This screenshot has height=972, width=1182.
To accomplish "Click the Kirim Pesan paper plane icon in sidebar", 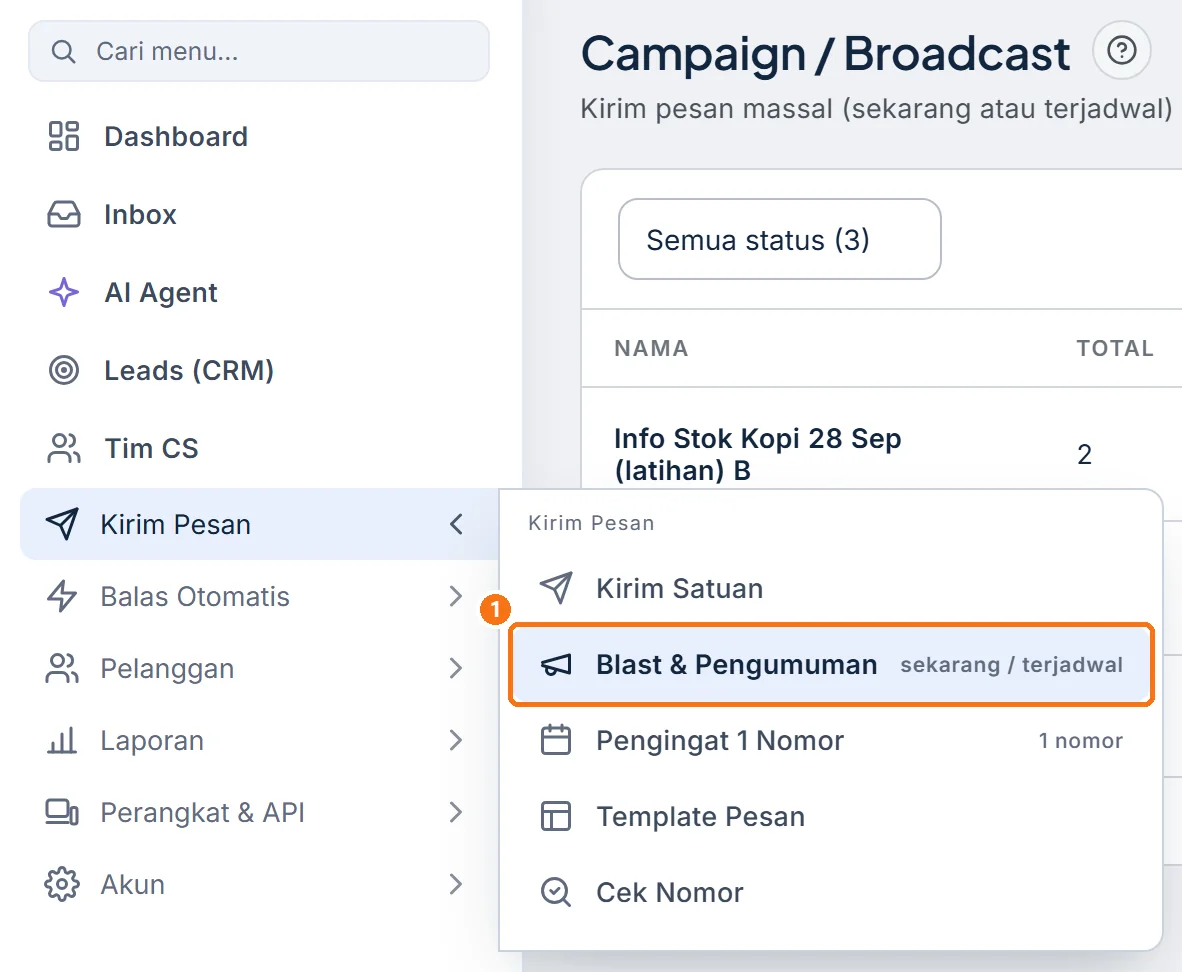I will click(62, 524).
